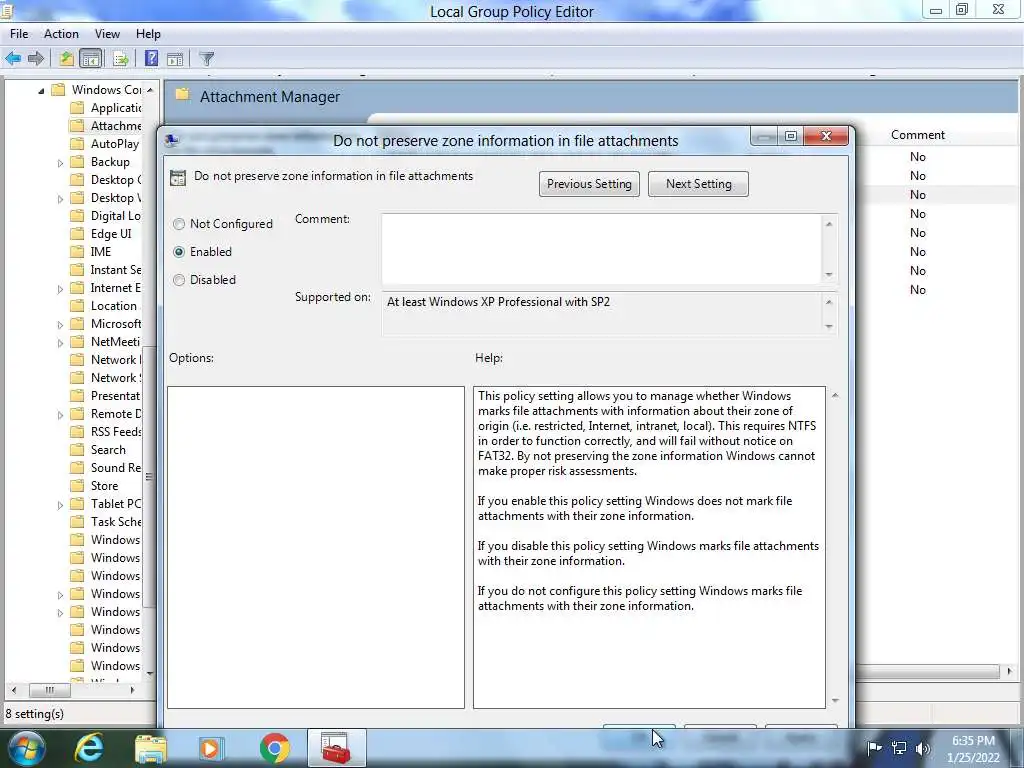The height and width of the screenshot is (768, 1024).
Task: Click the red toolbox MMC taskbar icon
Action: click(x=336, y=748)
